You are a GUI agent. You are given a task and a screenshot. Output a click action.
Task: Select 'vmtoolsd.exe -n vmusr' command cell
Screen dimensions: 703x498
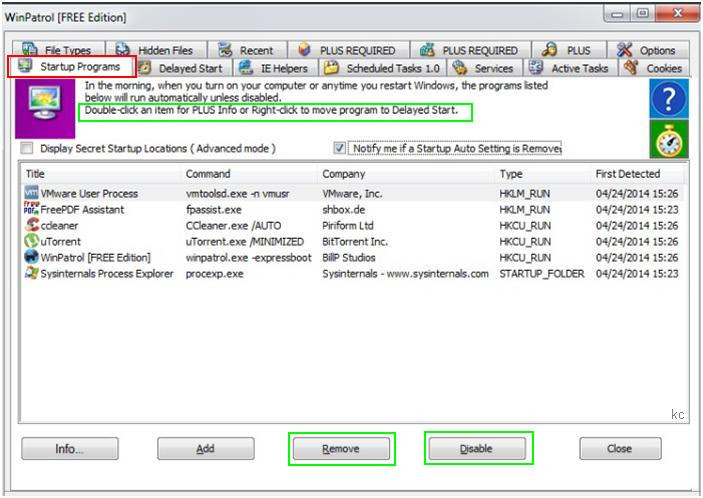(x=238, y=194)
